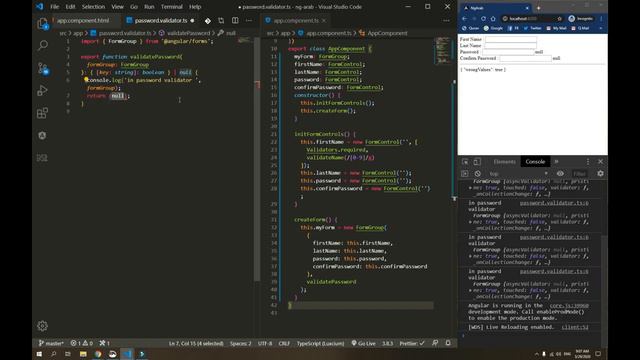Expand the browser bookmarks overflow chevron
The height and width of the screenshot is (360, 640).
pos(601,28)
